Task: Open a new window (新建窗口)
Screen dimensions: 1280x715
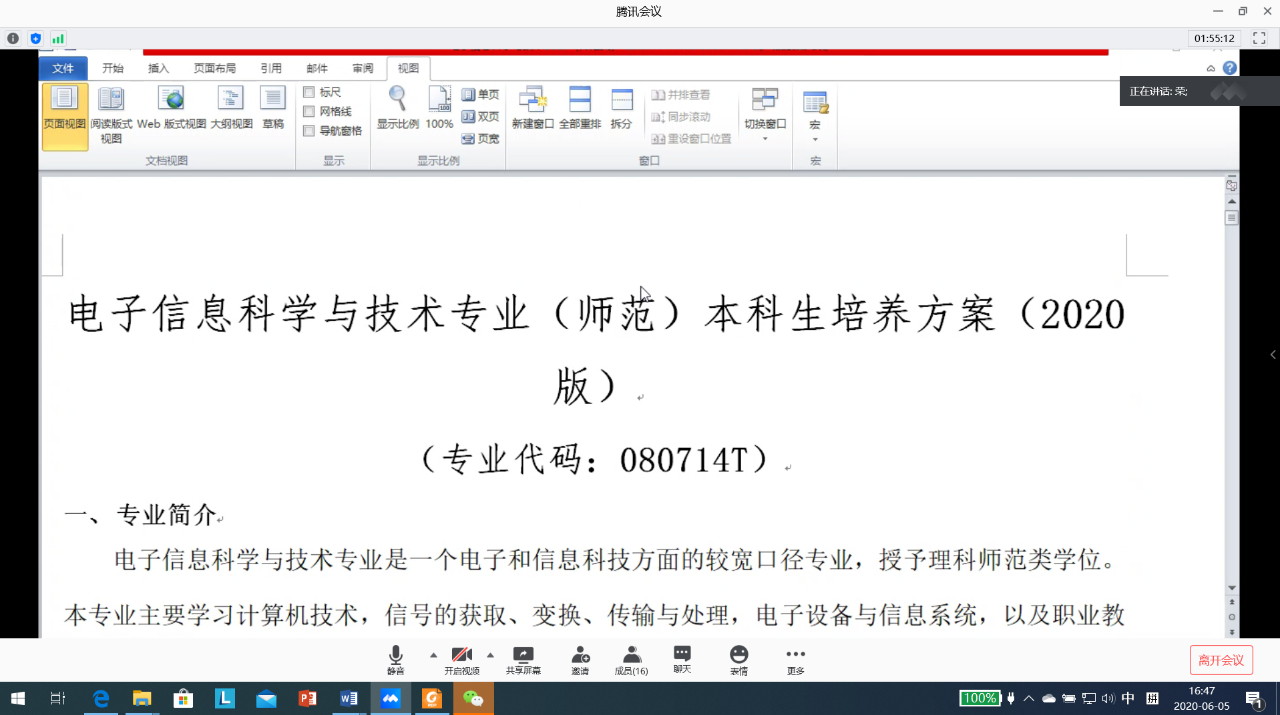Action: pyautogui.click(x=532, y=110)
